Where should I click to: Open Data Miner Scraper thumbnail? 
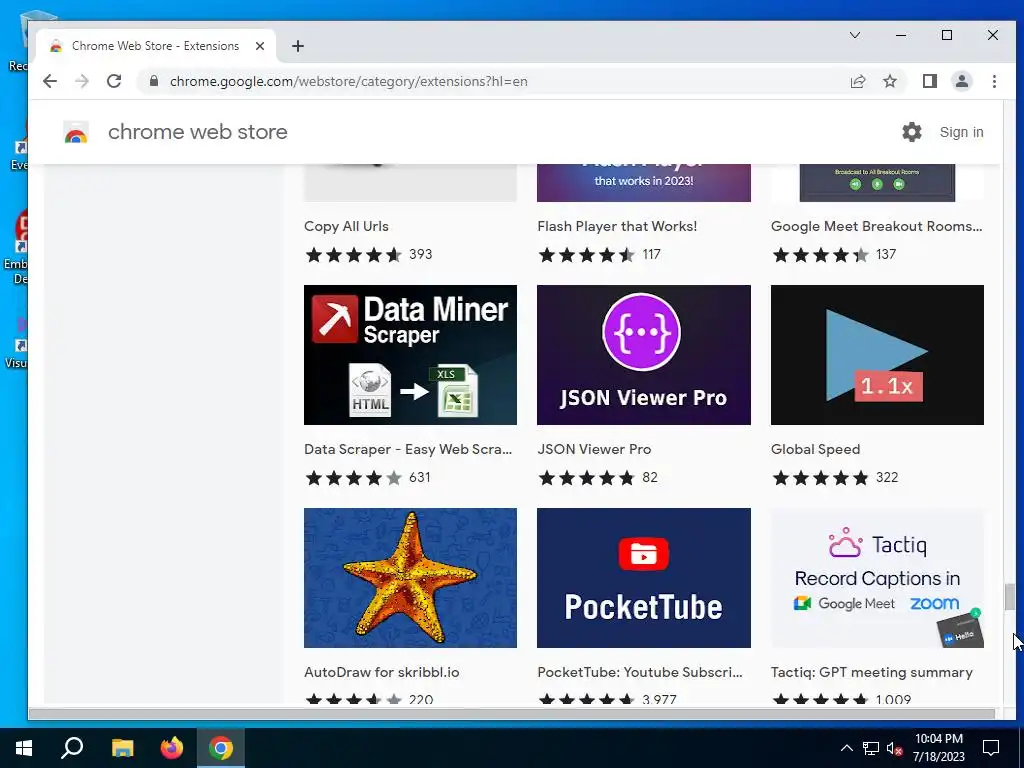[410, 355]
